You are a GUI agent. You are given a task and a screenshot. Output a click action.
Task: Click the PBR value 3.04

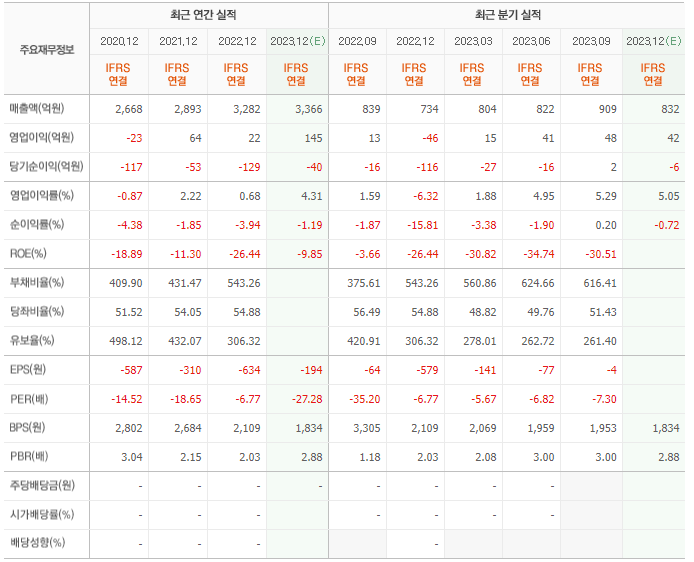click(132, 458)
